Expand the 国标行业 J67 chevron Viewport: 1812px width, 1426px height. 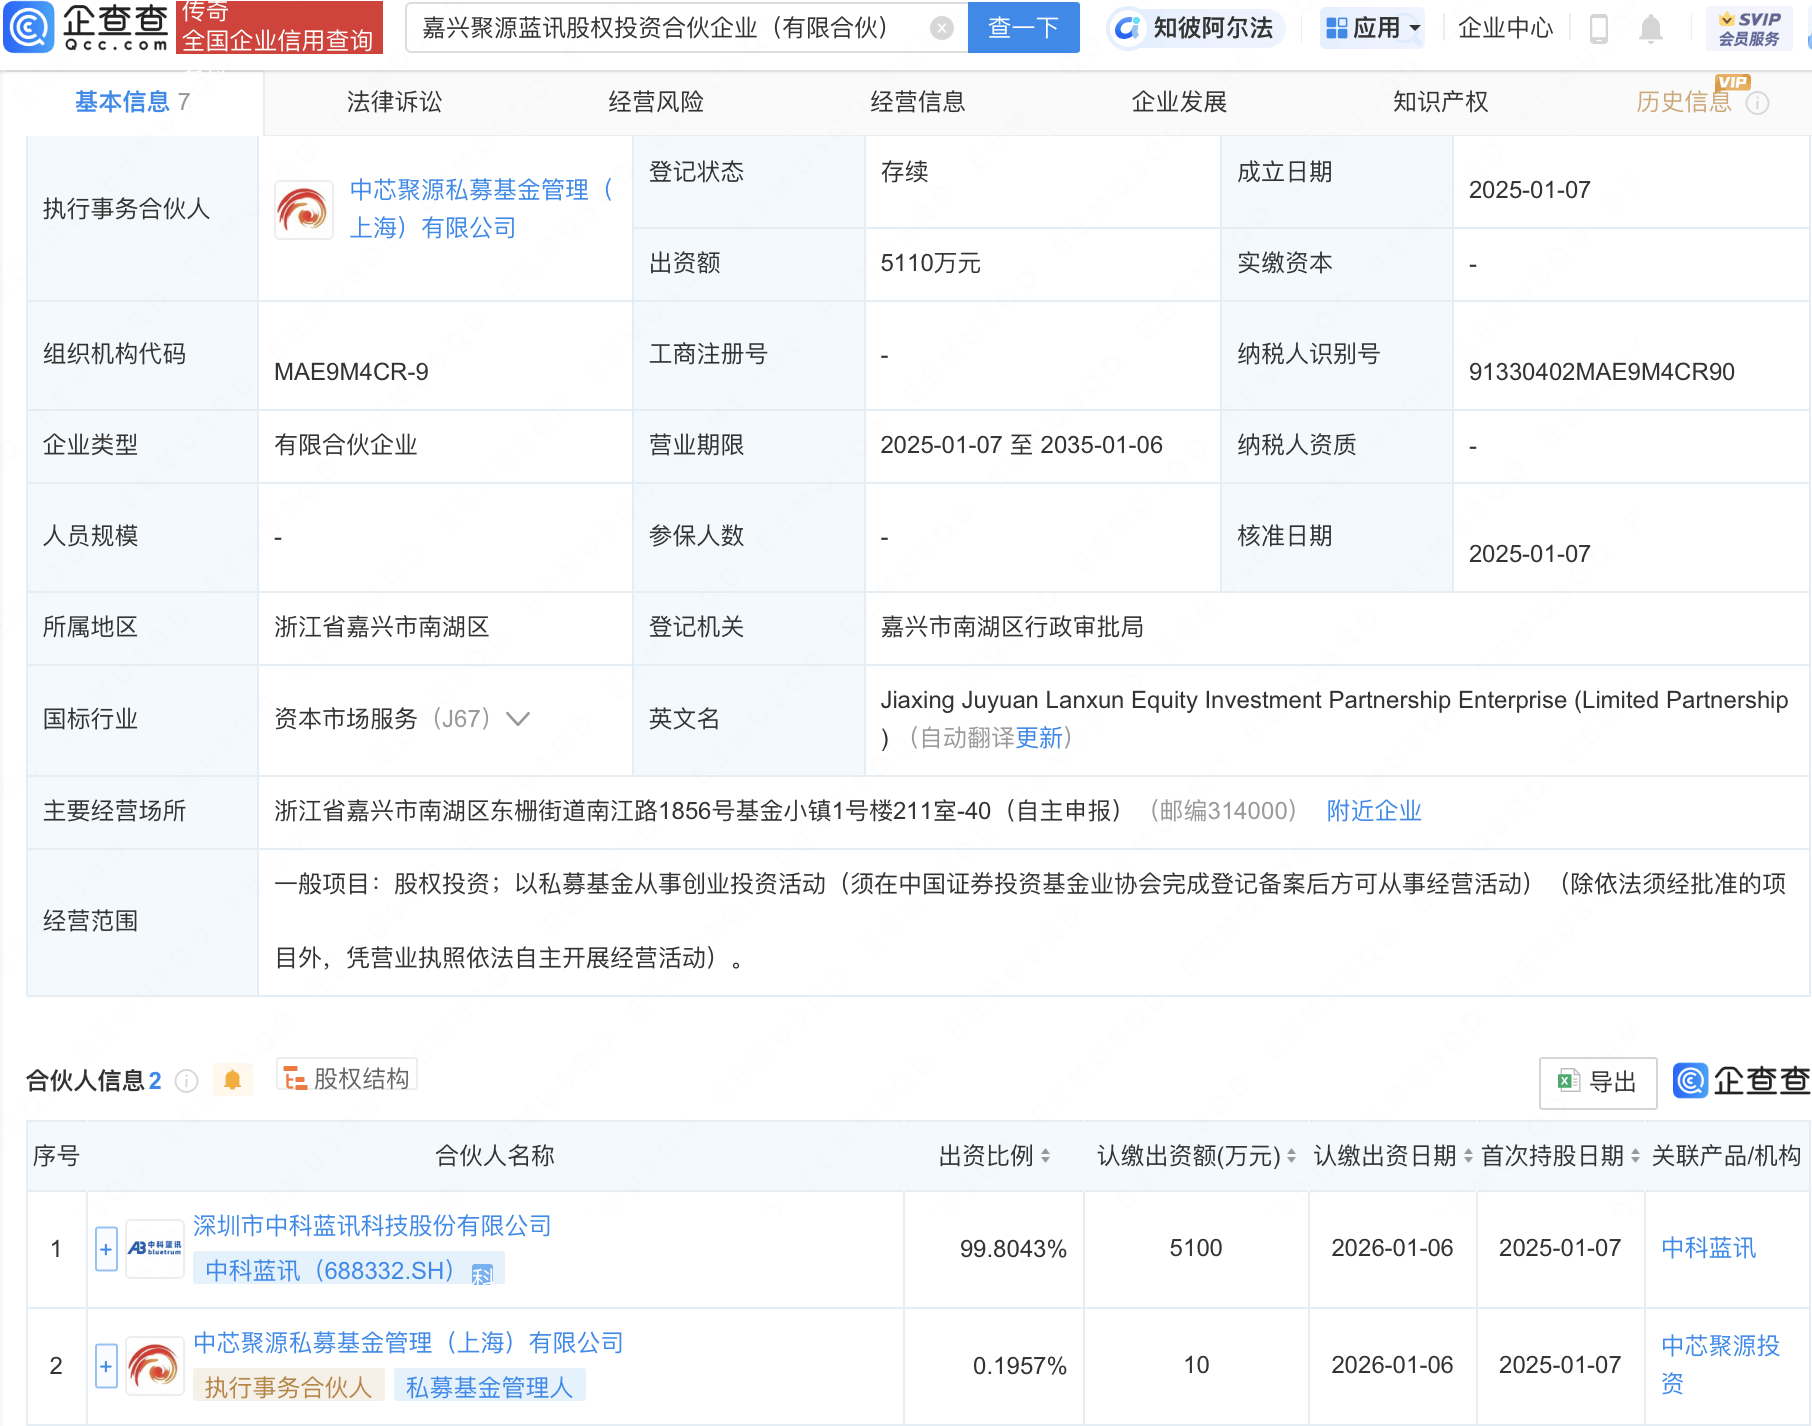pos(518,719)
